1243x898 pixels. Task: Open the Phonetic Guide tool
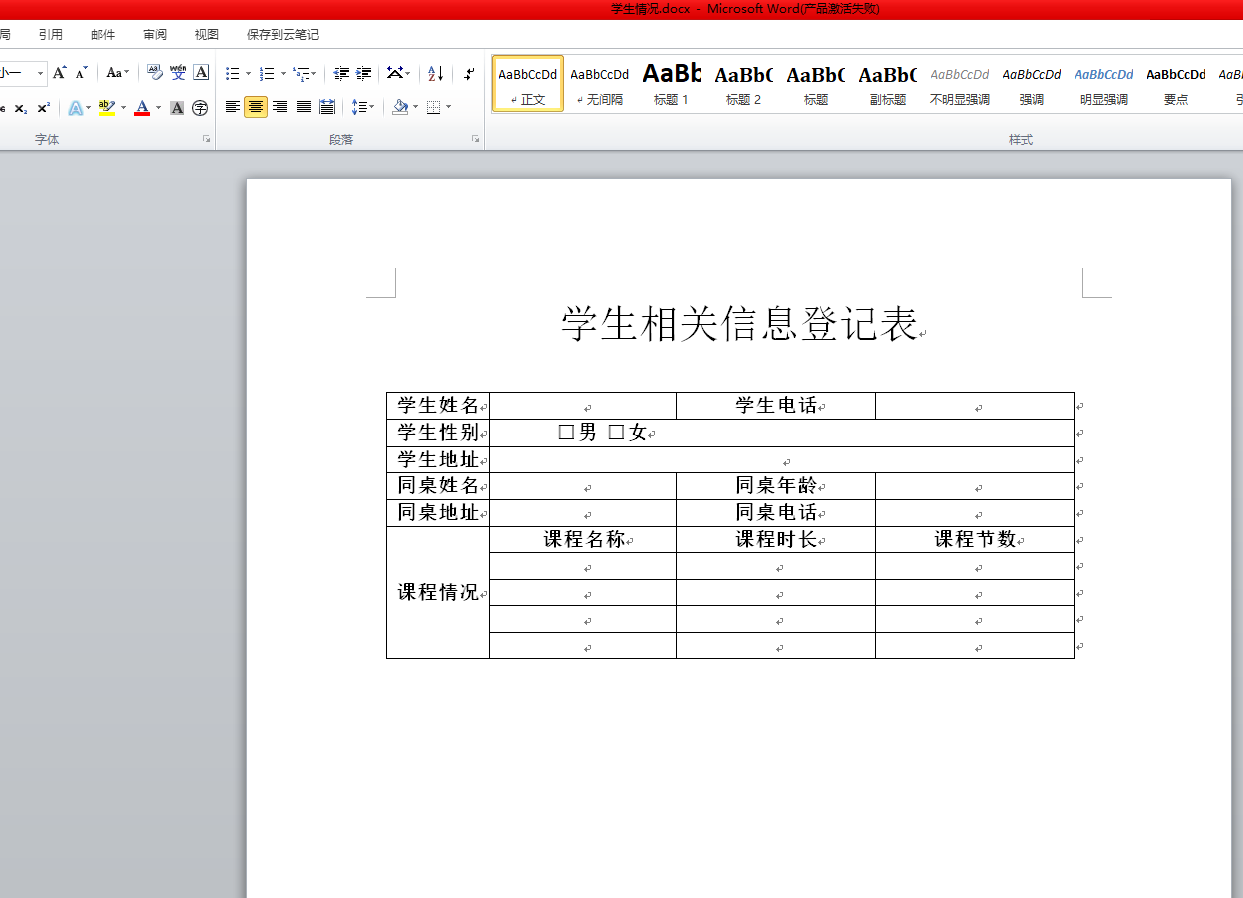click(178, 73)
